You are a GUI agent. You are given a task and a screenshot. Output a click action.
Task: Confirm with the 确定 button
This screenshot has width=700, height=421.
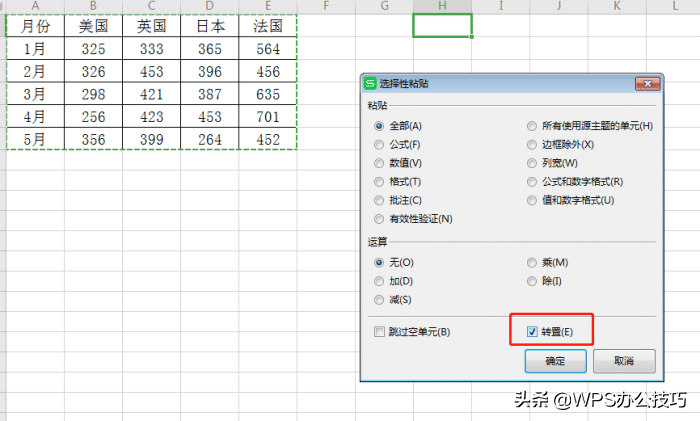555,361
